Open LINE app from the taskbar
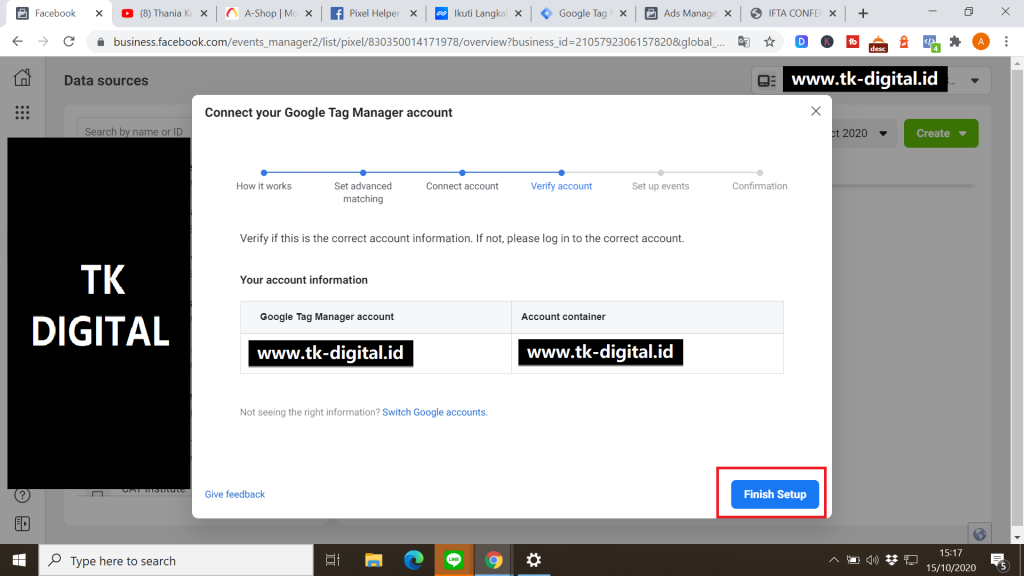This screenshot has height=576, width=1024. (453, 560)
